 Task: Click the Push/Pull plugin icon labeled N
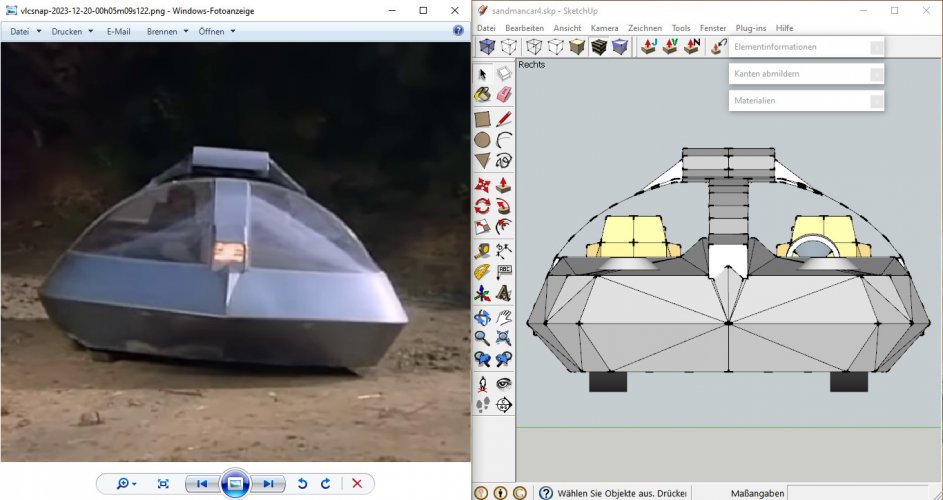coord(692,46)
